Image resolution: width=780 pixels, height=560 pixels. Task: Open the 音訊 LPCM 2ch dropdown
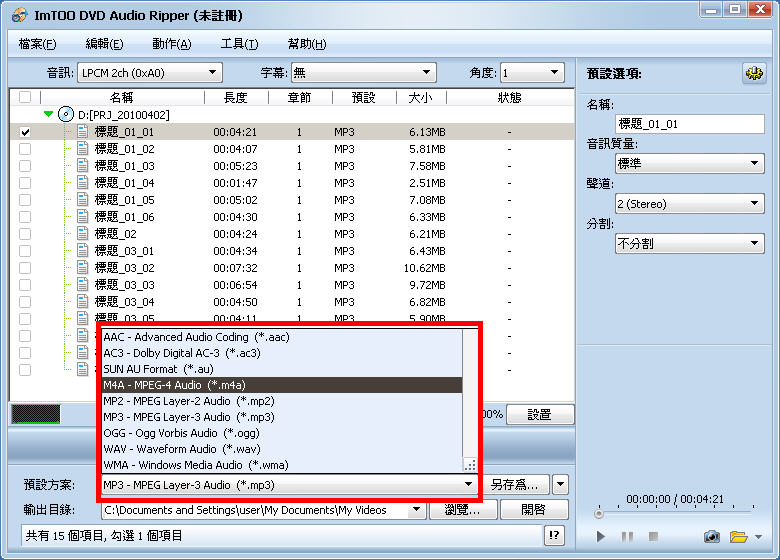(x=150, y=73)
